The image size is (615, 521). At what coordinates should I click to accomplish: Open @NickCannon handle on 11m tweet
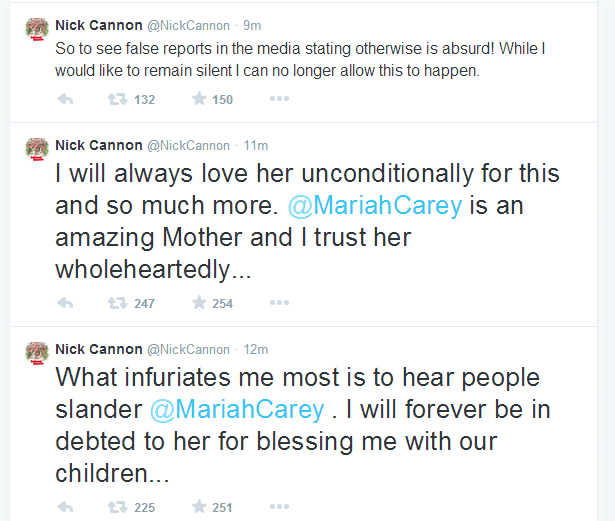tap(189, 145)
